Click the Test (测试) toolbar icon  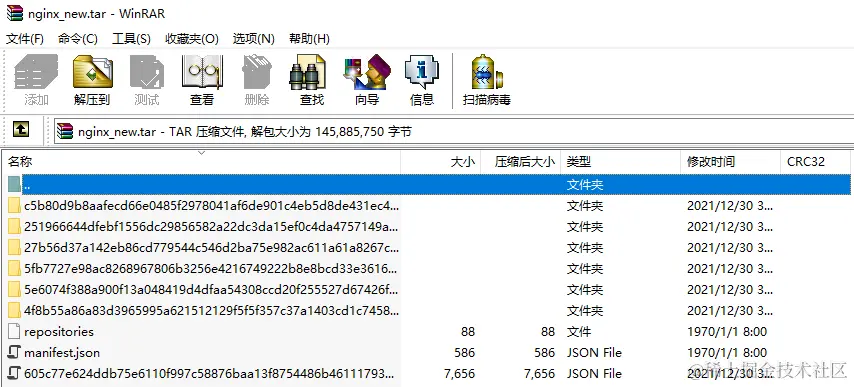[x=147, y=72]
